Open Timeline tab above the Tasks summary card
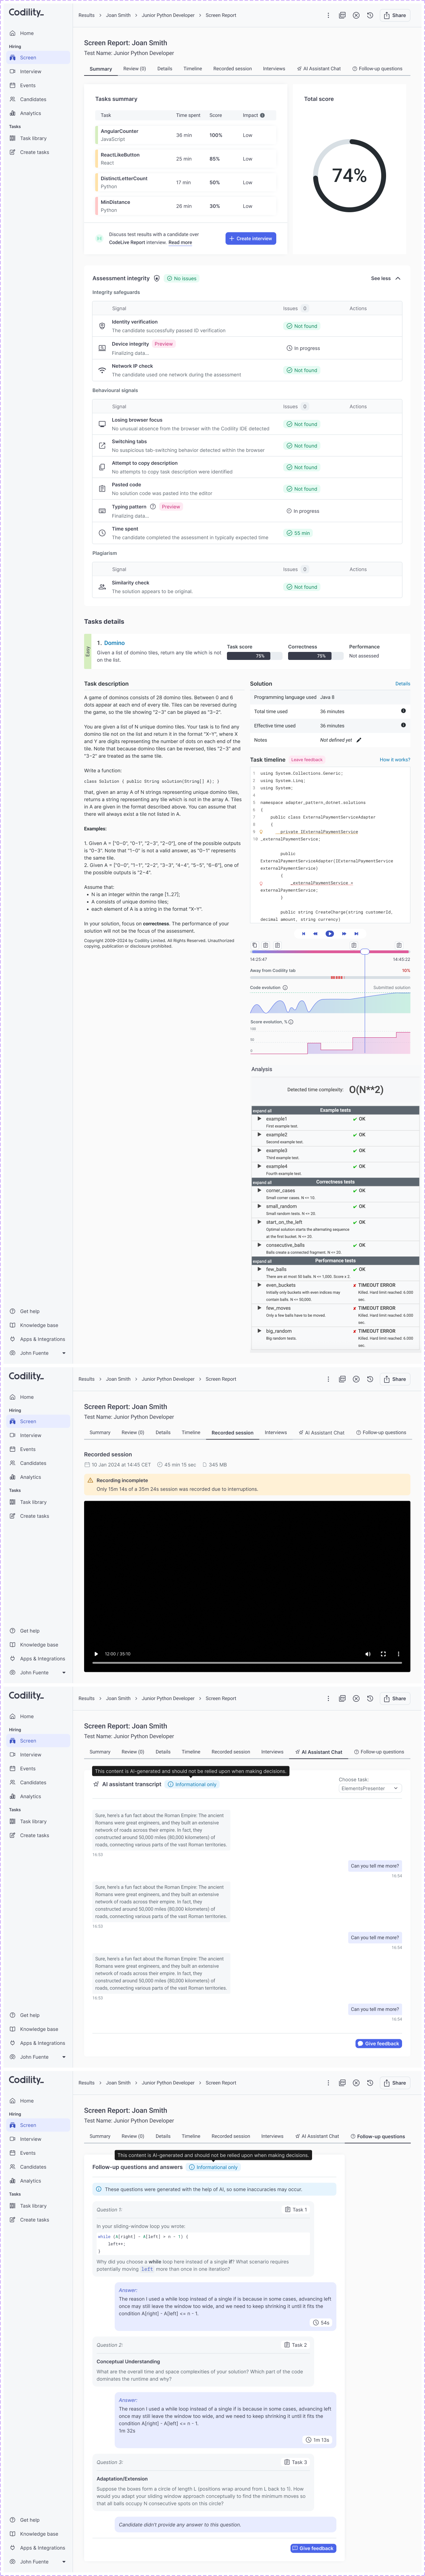 click(x=192, y=69)
